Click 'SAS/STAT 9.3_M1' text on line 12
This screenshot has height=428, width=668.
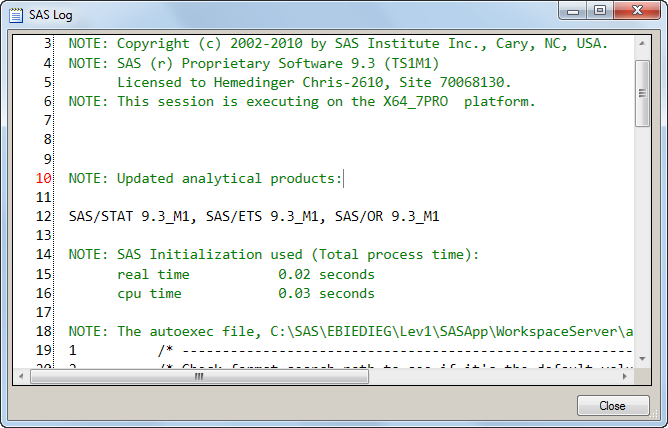click(x=129, y=216)
